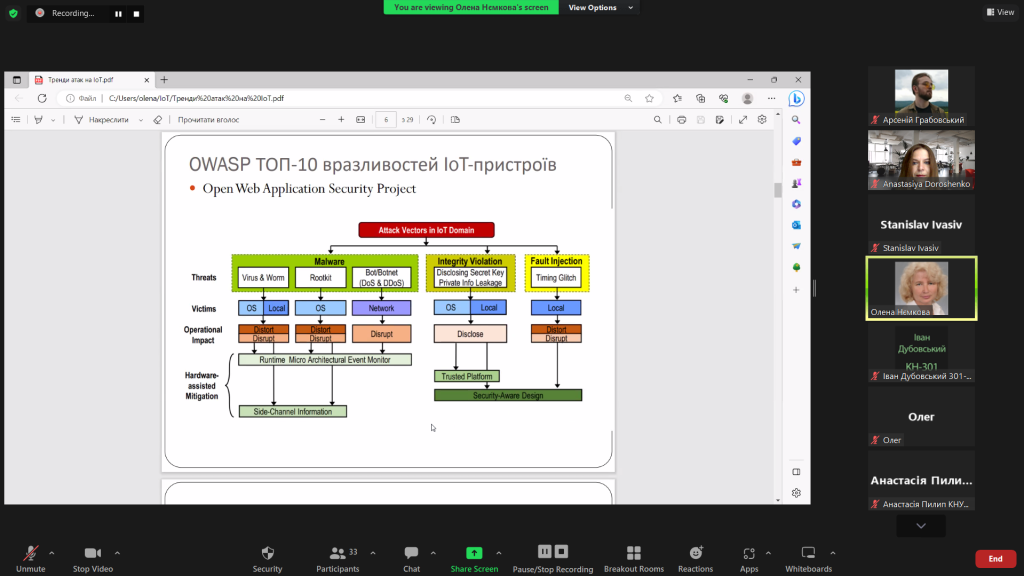This screenshot has height=576, width=1024.
Task: Pause the Zoom recording indicator
Action: (x=118, y=14)
